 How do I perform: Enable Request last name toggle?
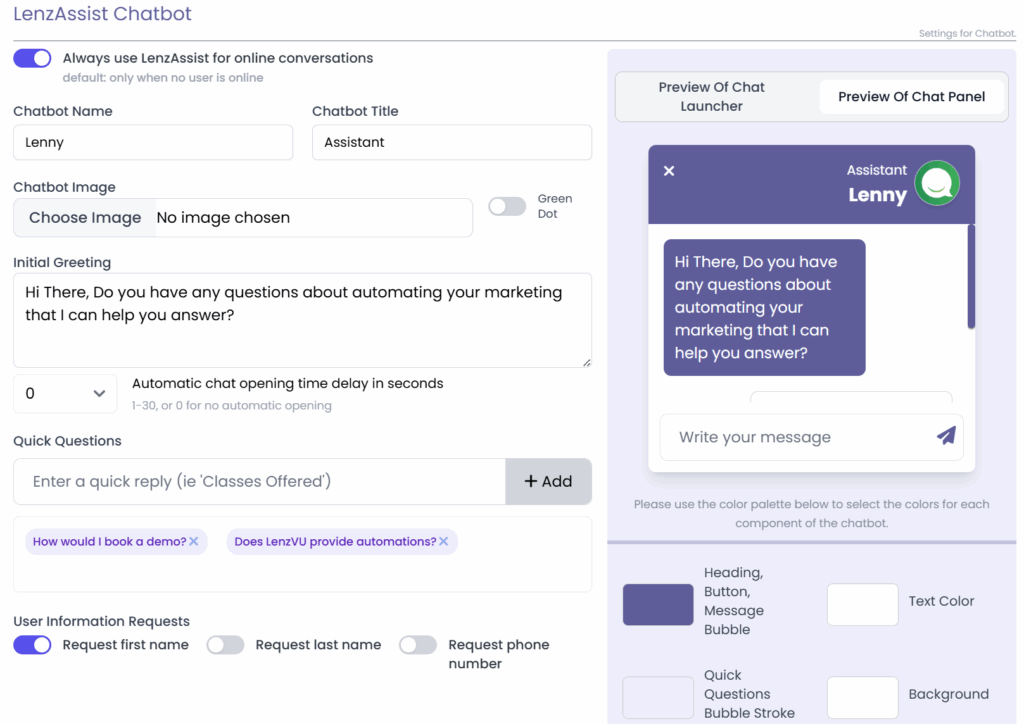point(225,645)
